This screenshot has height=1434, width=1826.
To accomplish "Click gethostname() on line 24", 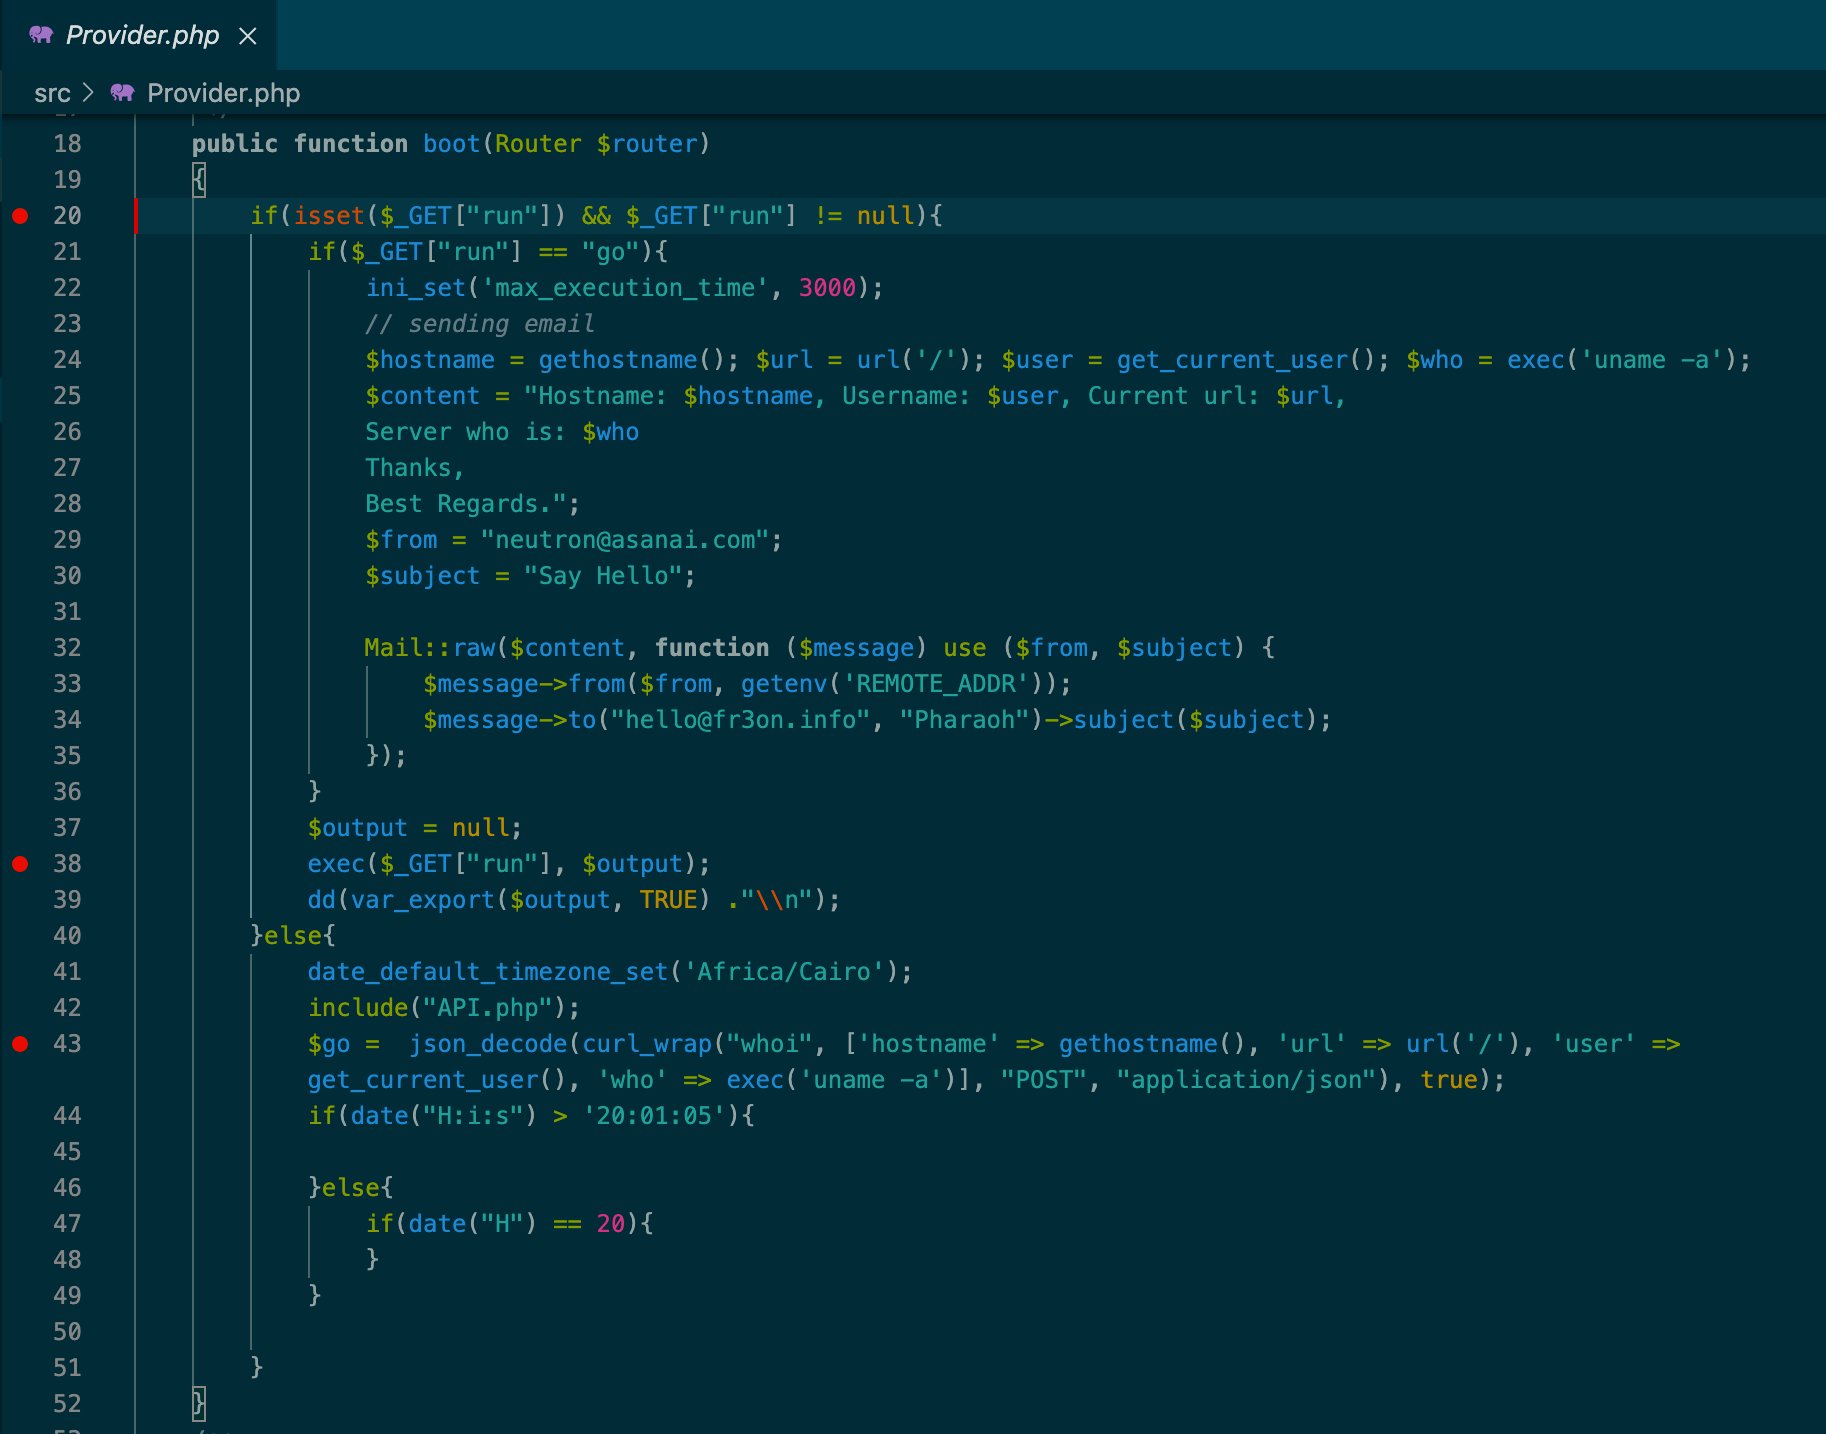I will [631, 360].
